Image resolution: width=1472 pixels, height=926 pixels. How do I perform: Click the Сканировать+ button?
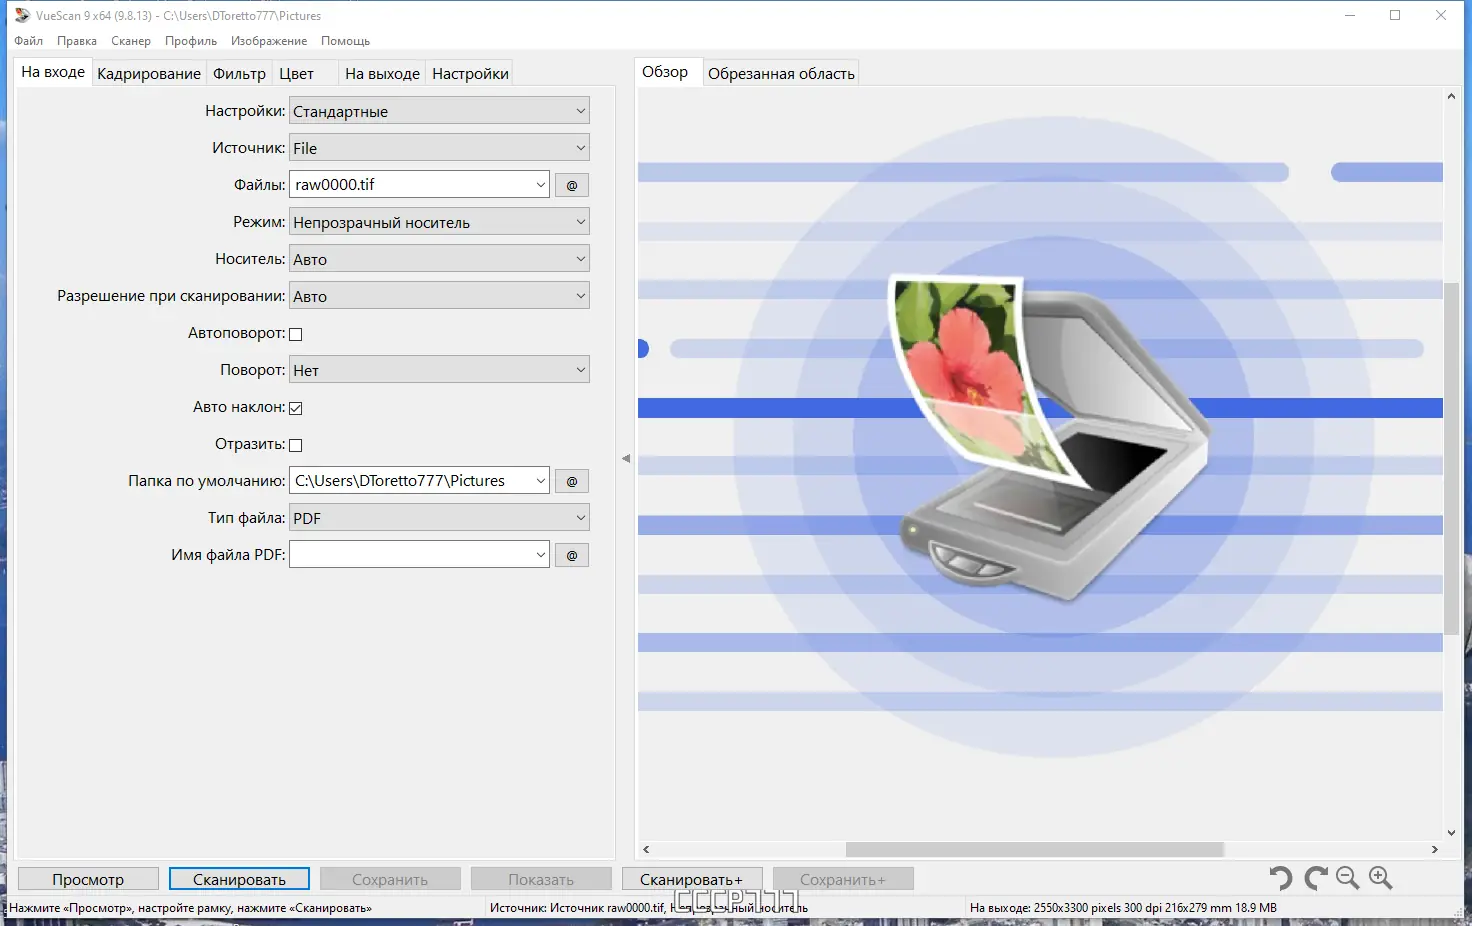tap(692, 878)
